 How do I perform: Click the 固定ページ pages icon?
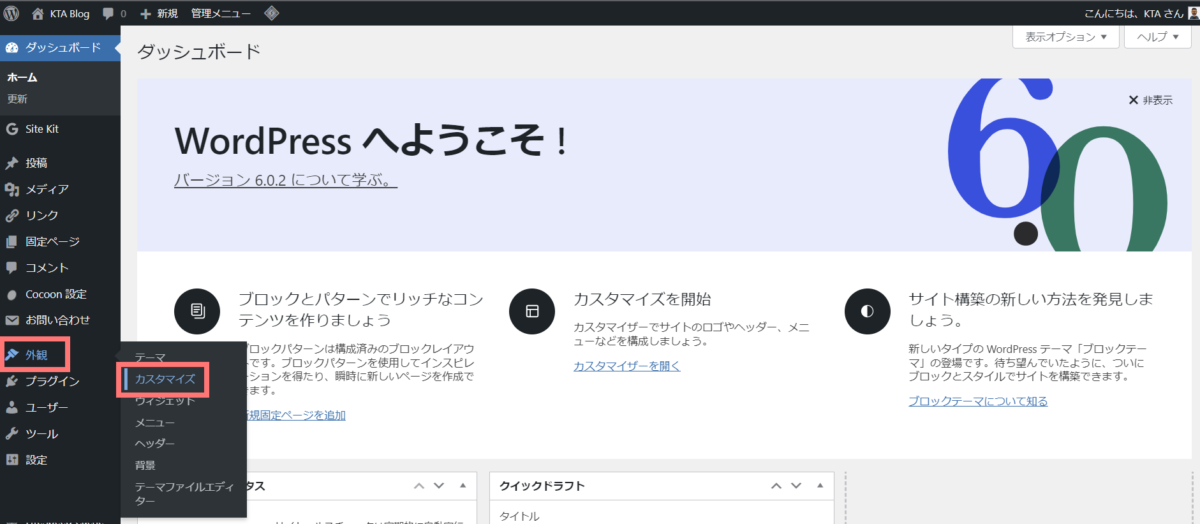(12, 241)
